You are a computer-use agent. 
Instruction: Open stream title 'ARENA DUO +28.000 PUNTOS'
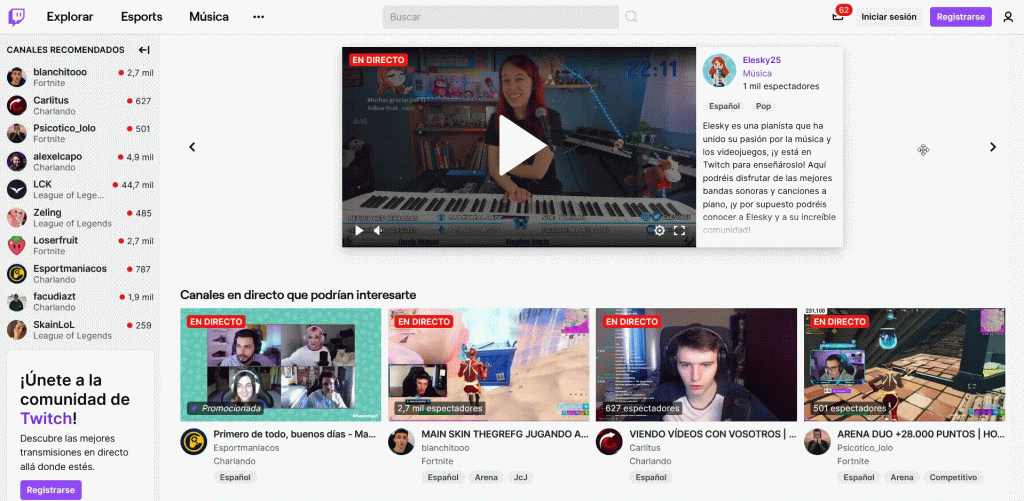pos(921,434)
